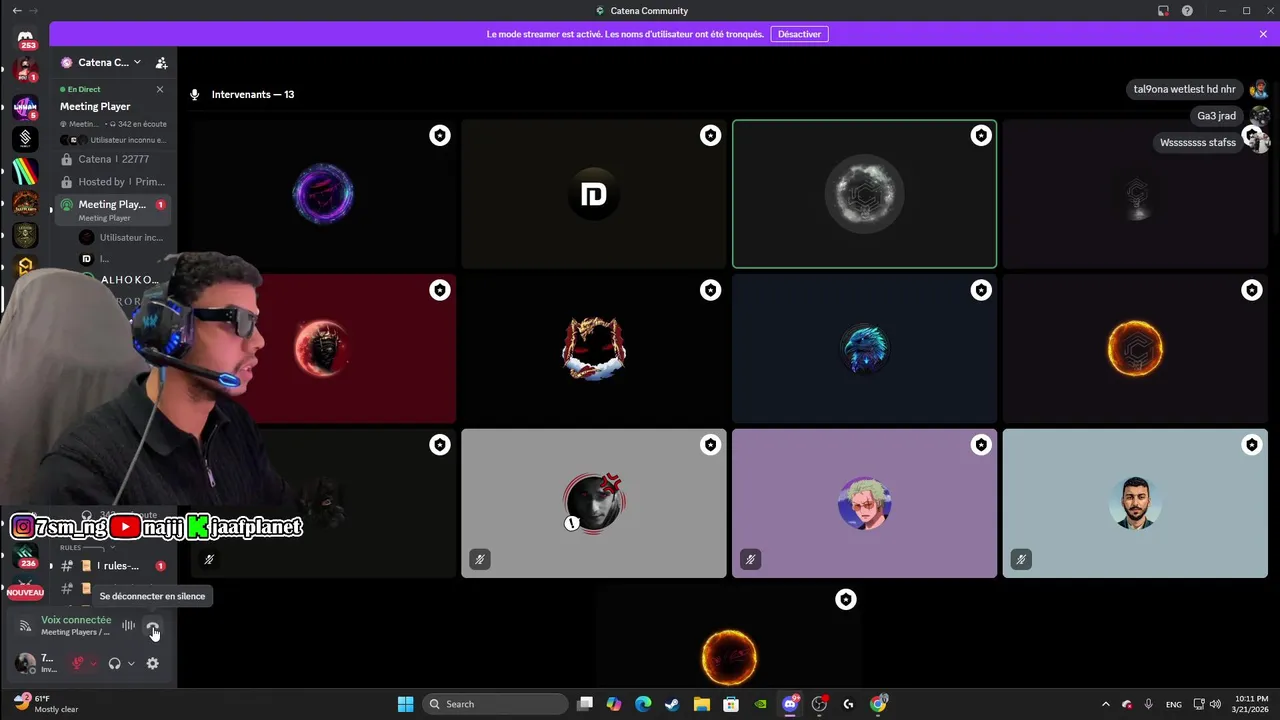Dismiss the streamer mode banner

pos(1263,34)
